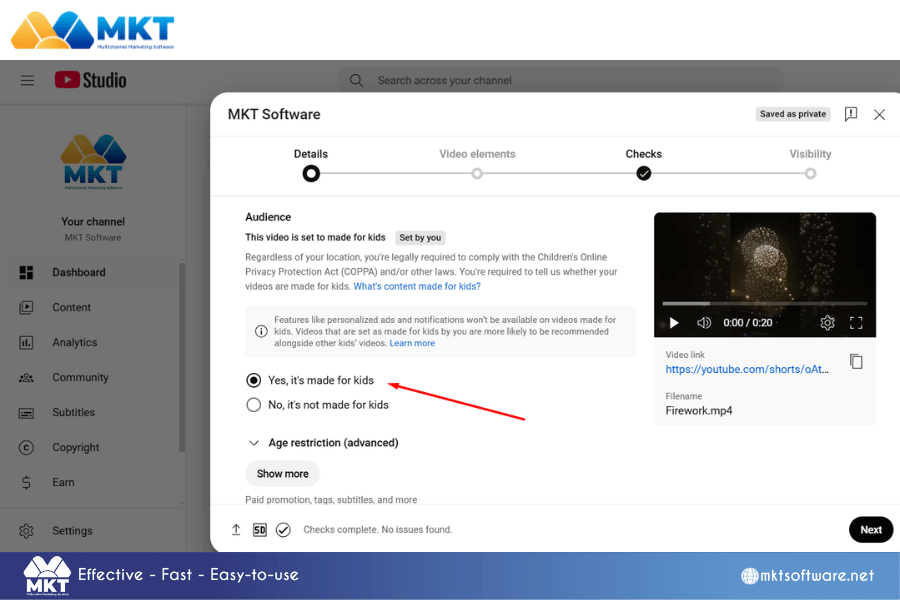Image resolution: width=900 pixels, height=600 pixels.
Task: Go to the Checks step
Action: tap(643, 164)
